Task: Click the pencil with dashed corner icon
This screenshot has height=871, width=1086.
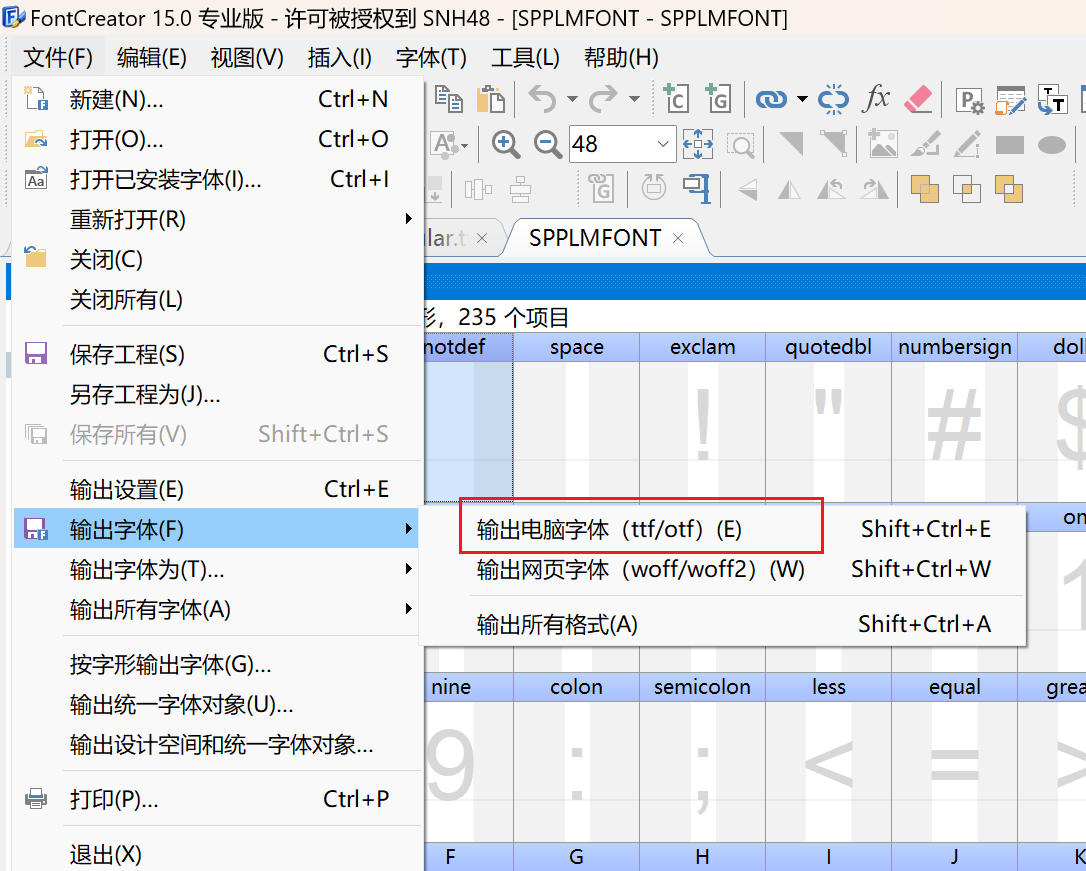Action: click(x=967, y=144)
